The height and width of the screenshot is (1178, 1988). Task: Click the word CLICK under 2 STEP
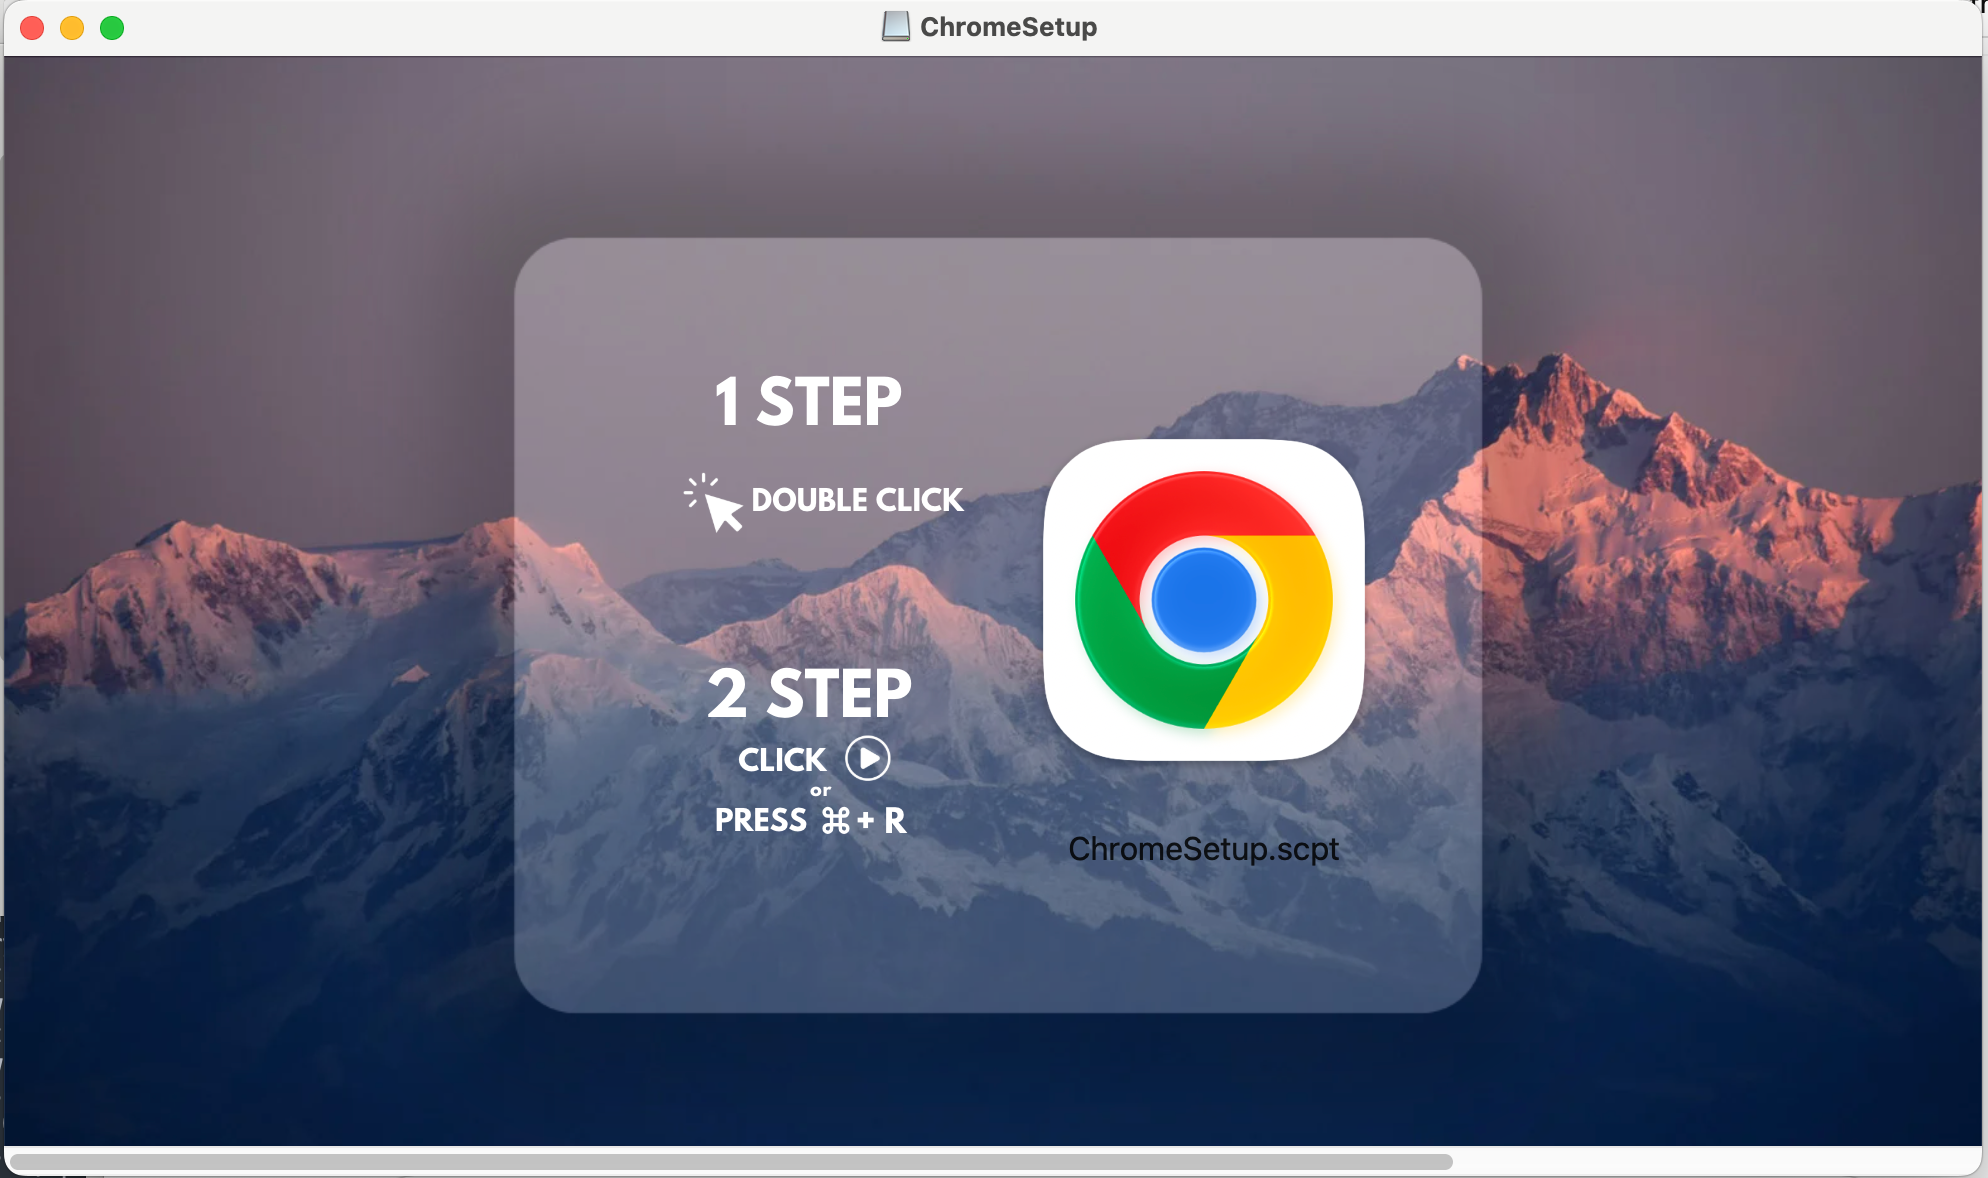coord(782,760)
